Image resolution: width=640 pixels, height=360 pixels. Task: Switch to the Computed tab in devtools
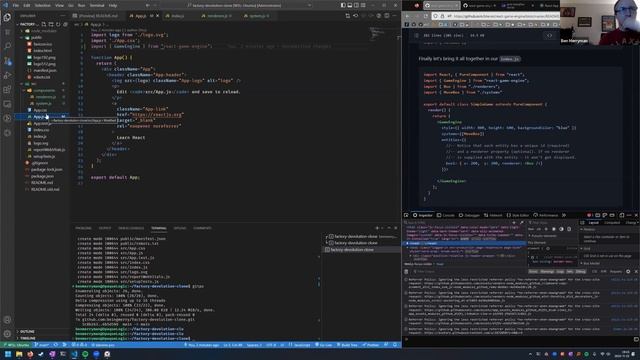coord(612,222)
